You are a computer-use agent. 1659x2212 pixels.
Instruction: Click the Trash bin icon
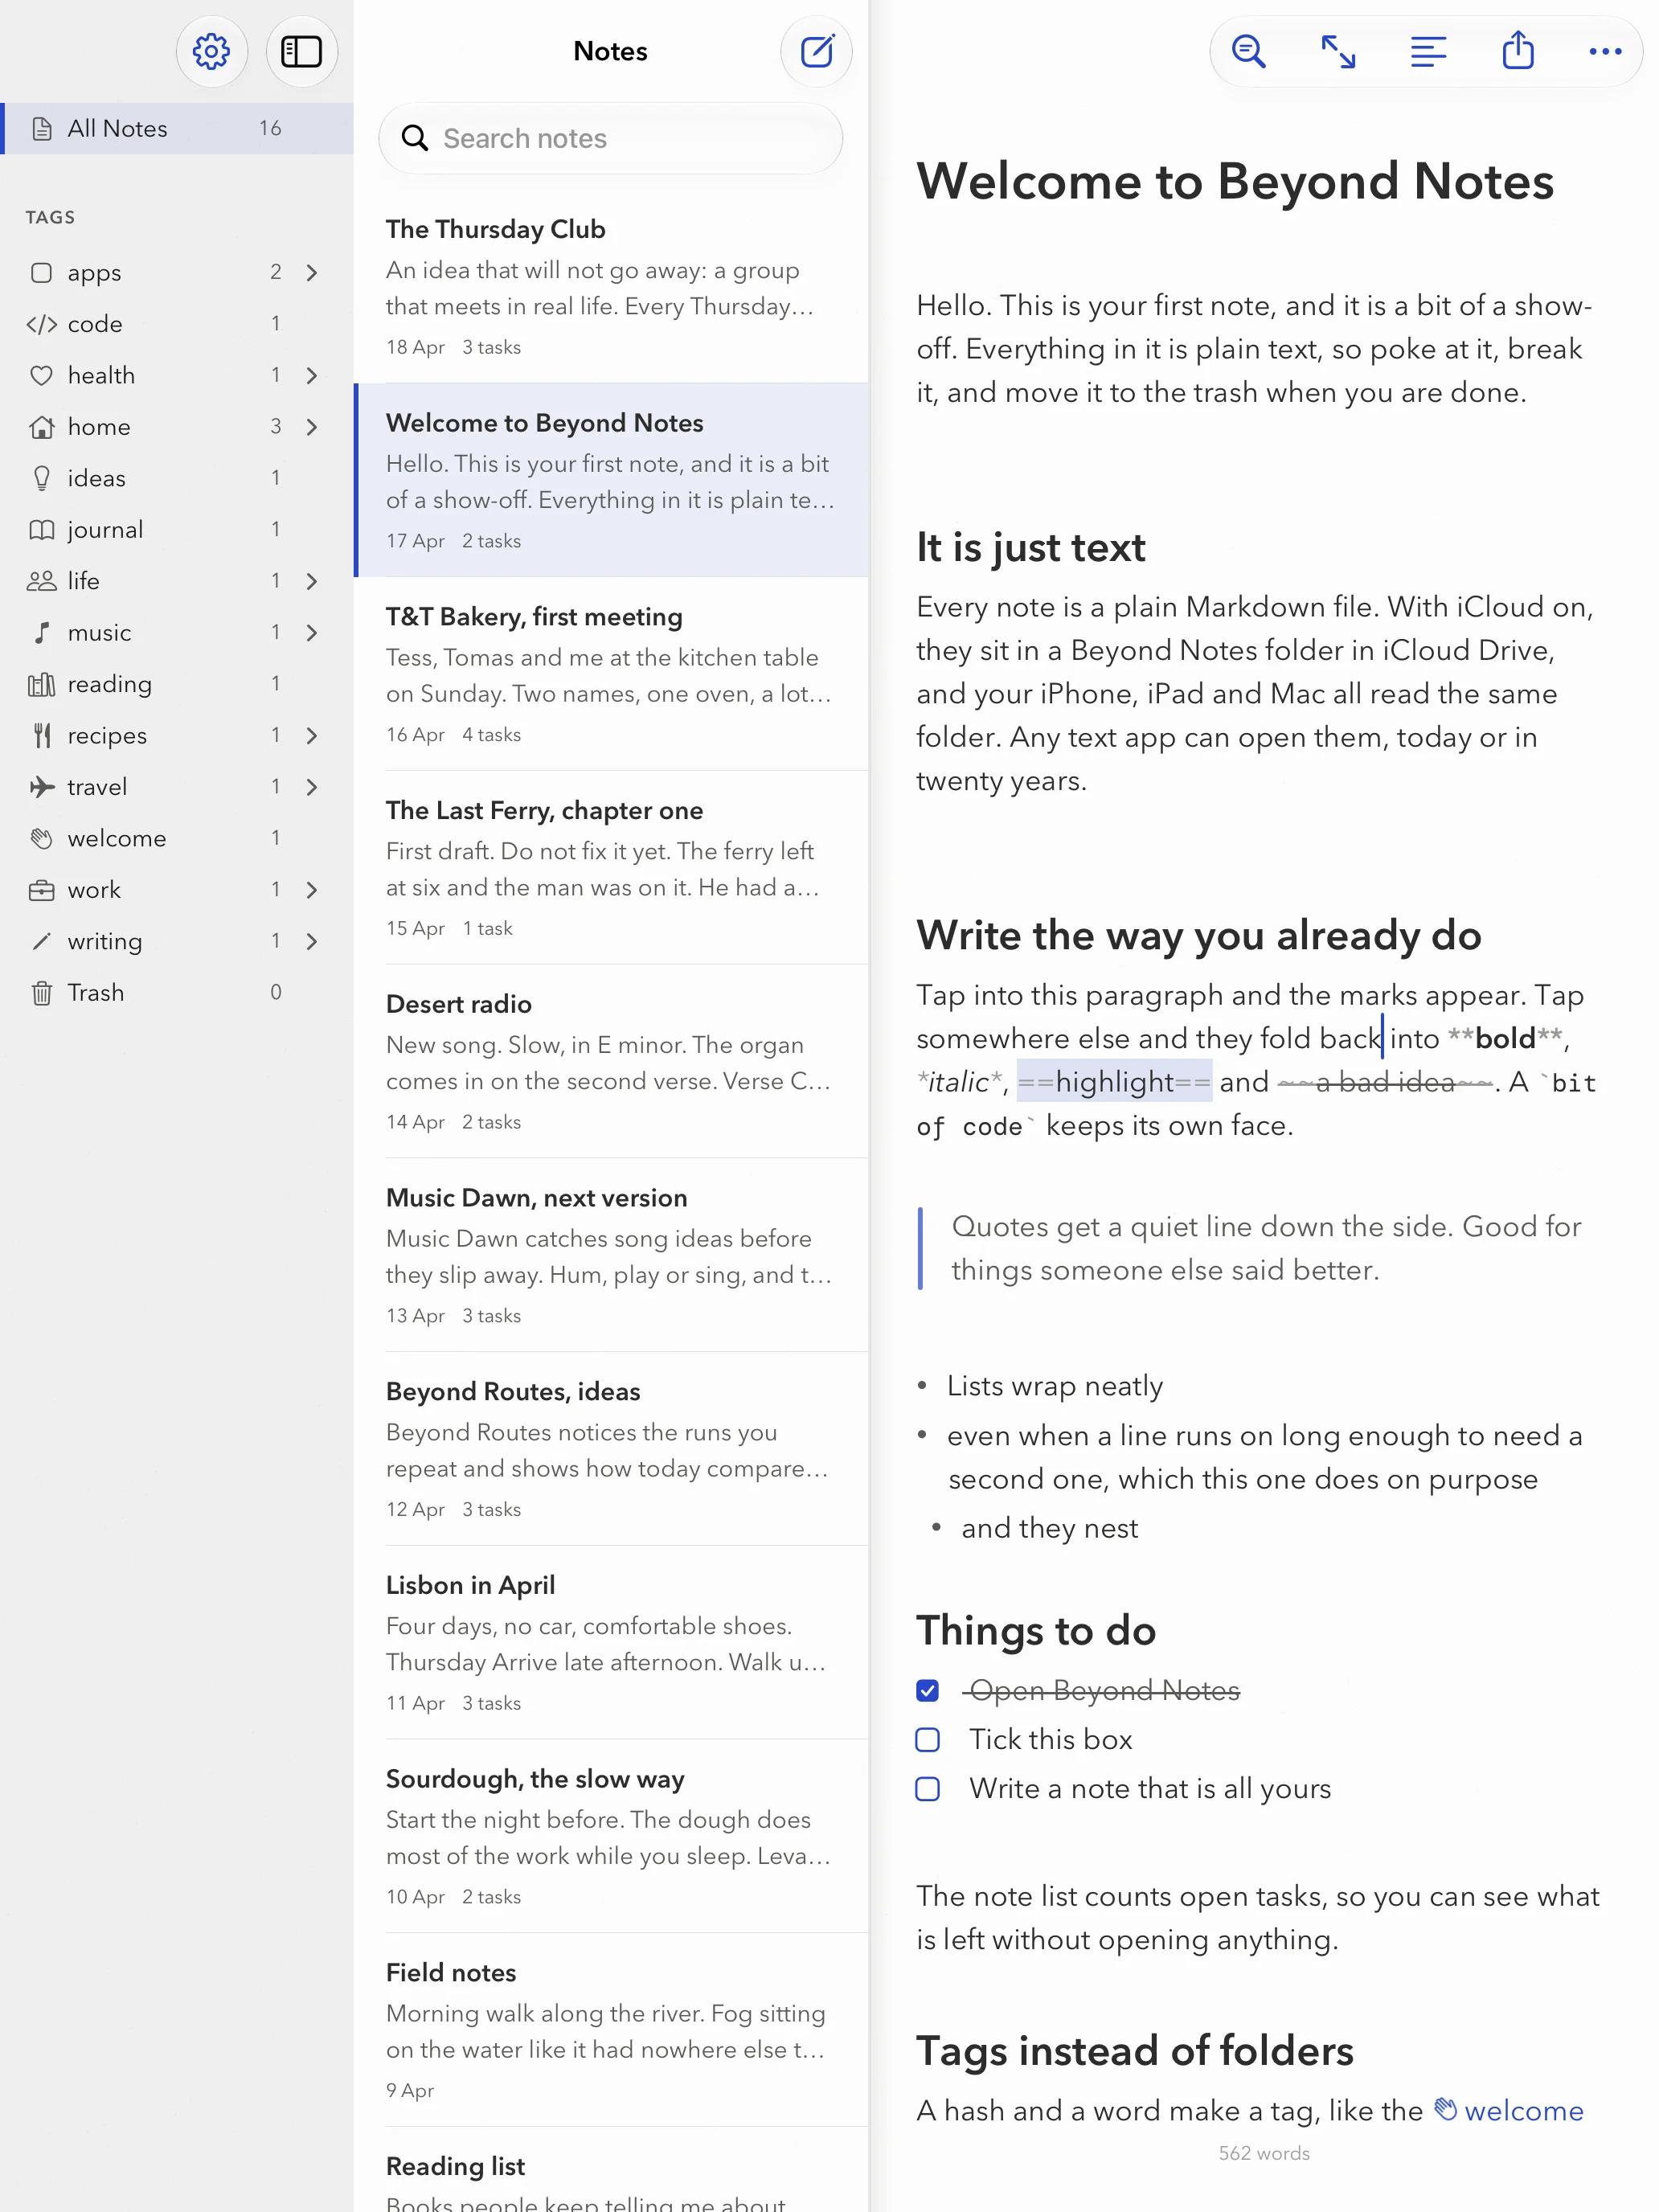[41, 994]
